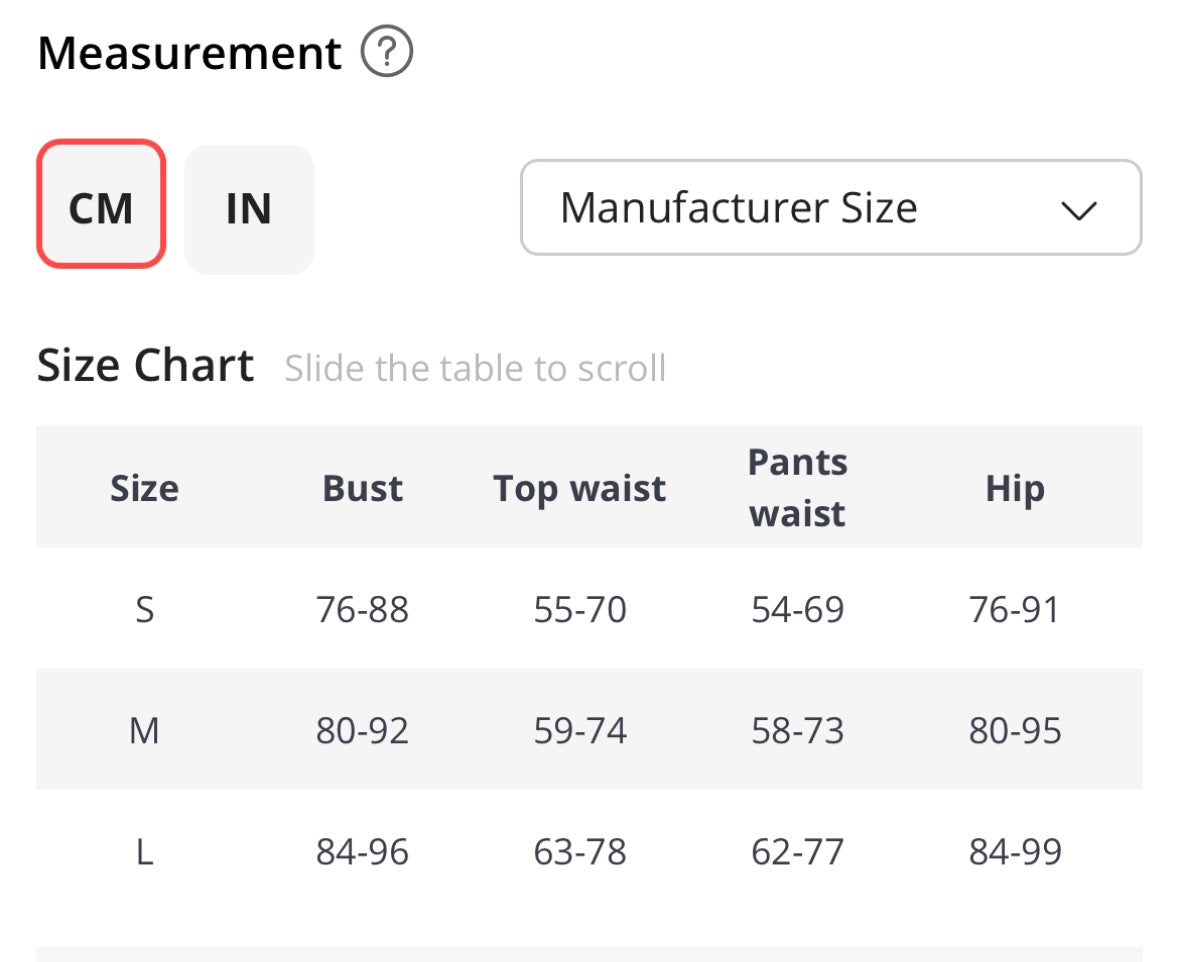Click the Size Chart heading
The height and width of the screenshot is (962, 1179).
click(x=145, y=366)
